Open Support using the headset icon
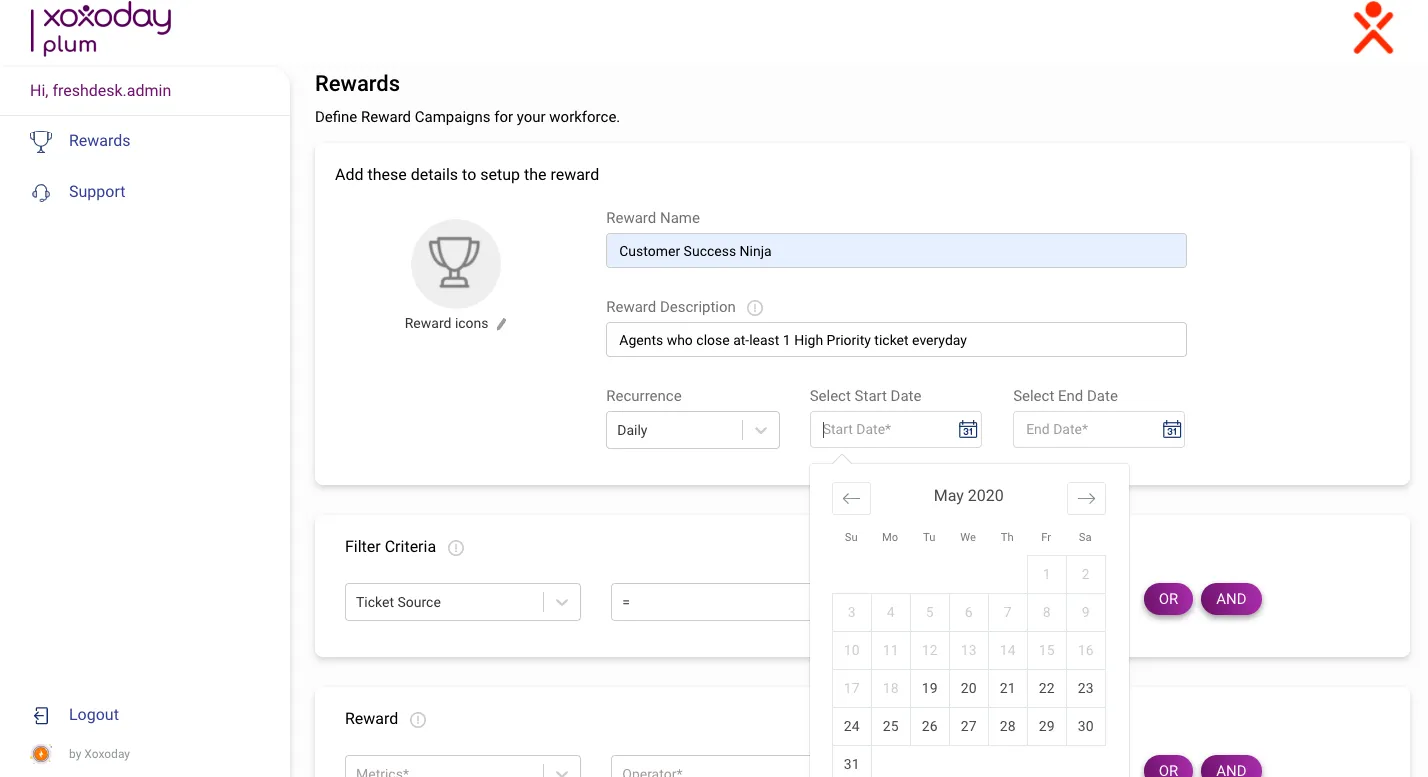Image resolution: width=1428 pixels, height=777 pixels. click(x=40, y=191)
